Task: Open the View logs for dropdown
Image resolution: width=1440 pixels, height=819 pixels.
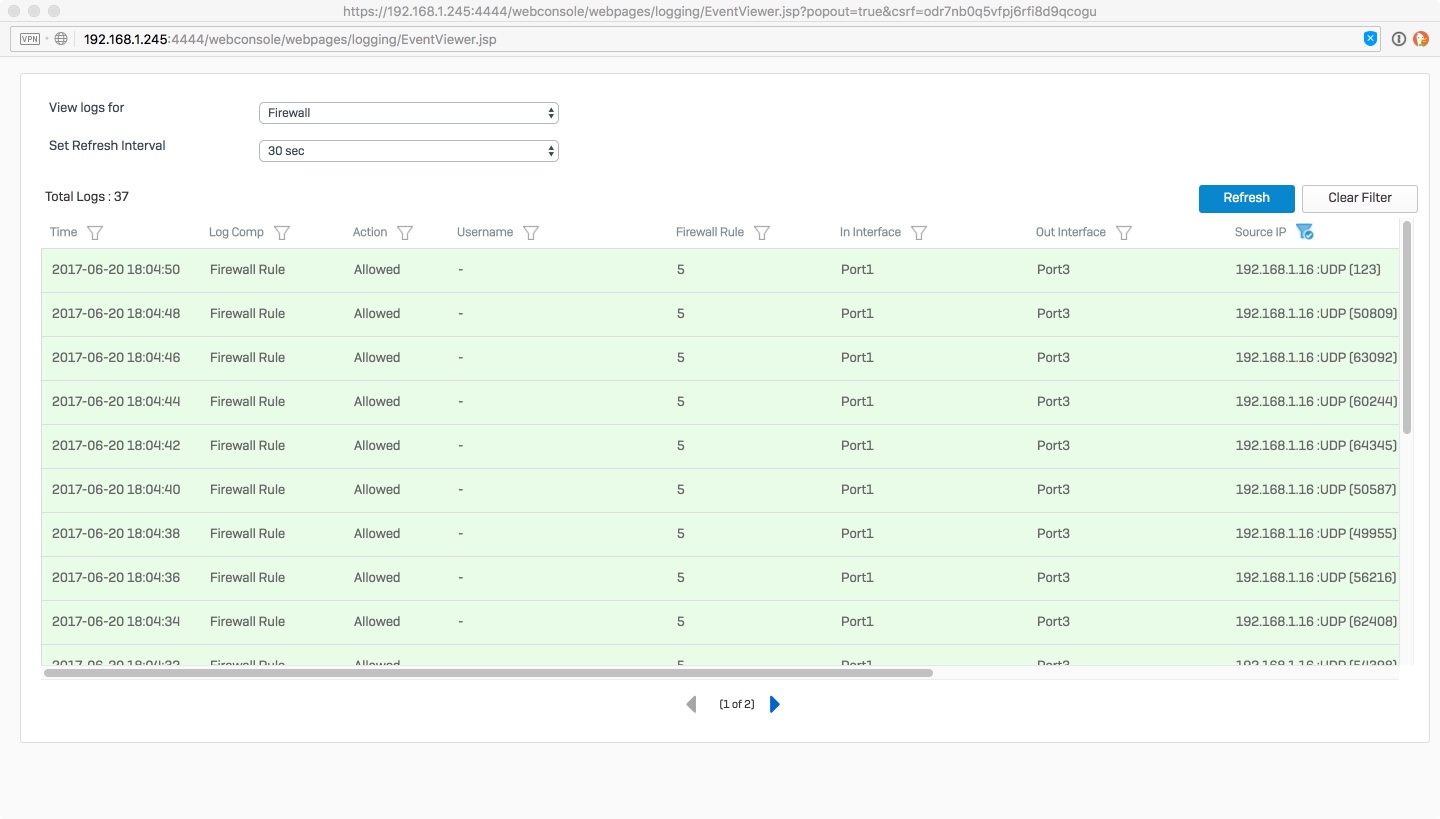Action: click(408, 113)
